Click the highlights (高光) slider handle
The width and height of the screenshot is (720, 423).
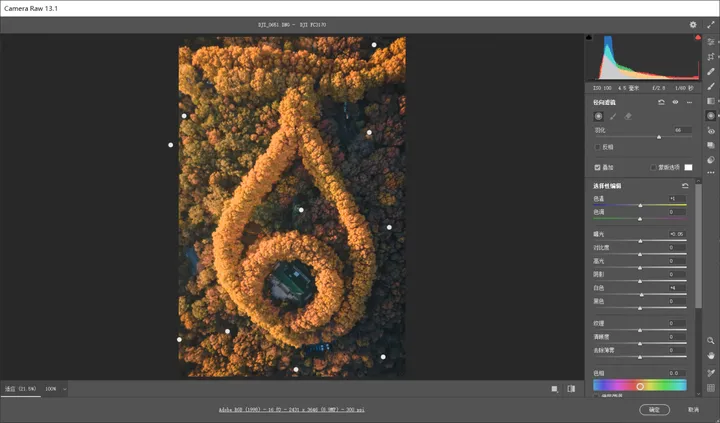[640, 268]
